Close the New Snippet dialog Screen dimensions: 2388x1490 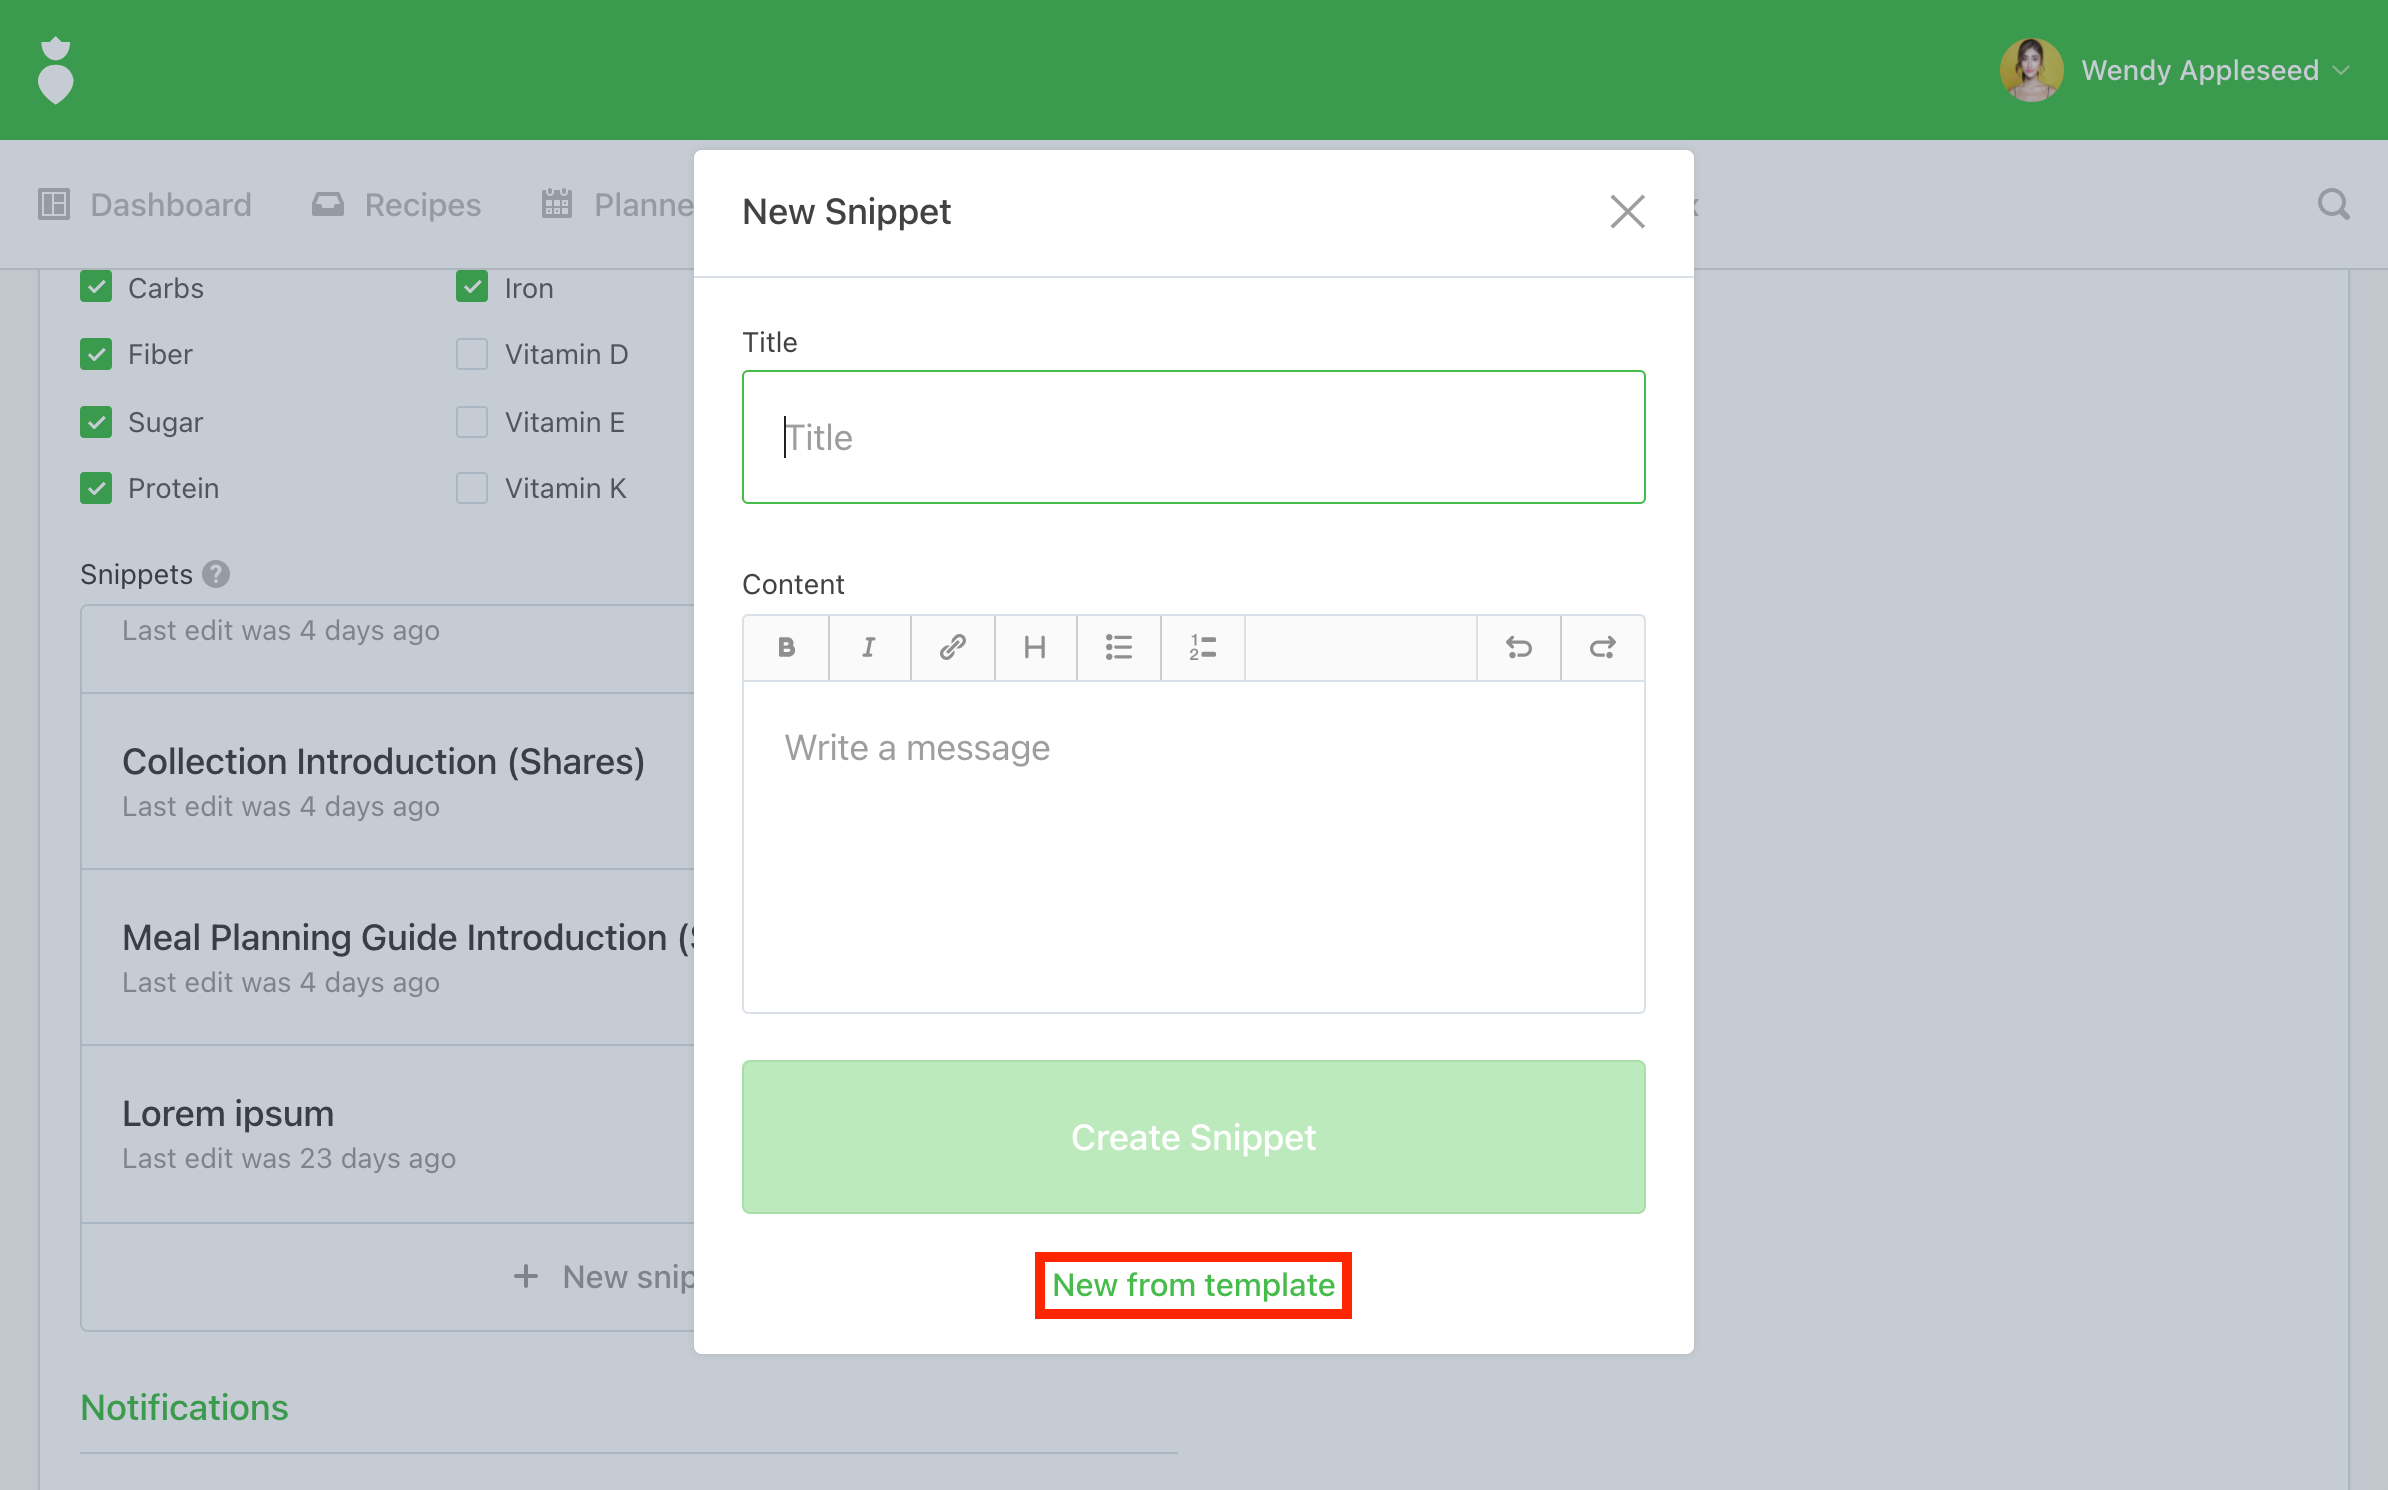coord(1627,212)
